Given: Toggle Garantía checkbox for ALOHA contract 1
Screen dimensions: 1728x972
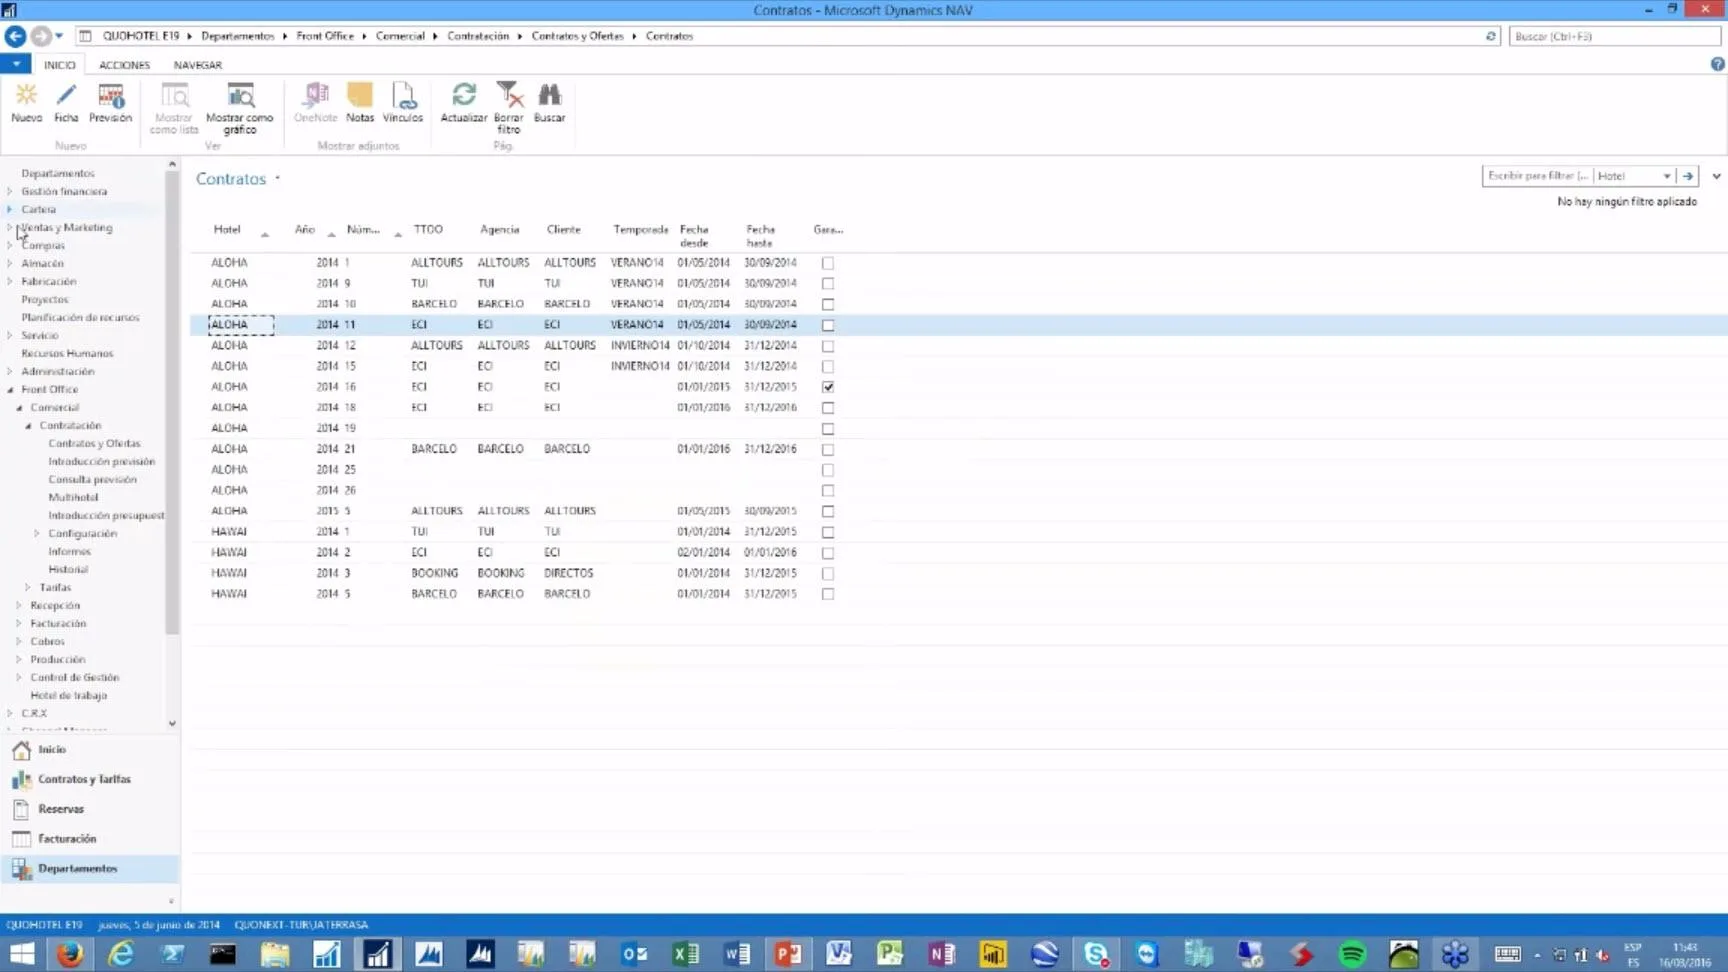Looking at the screenshot, I should pos(828,263).
